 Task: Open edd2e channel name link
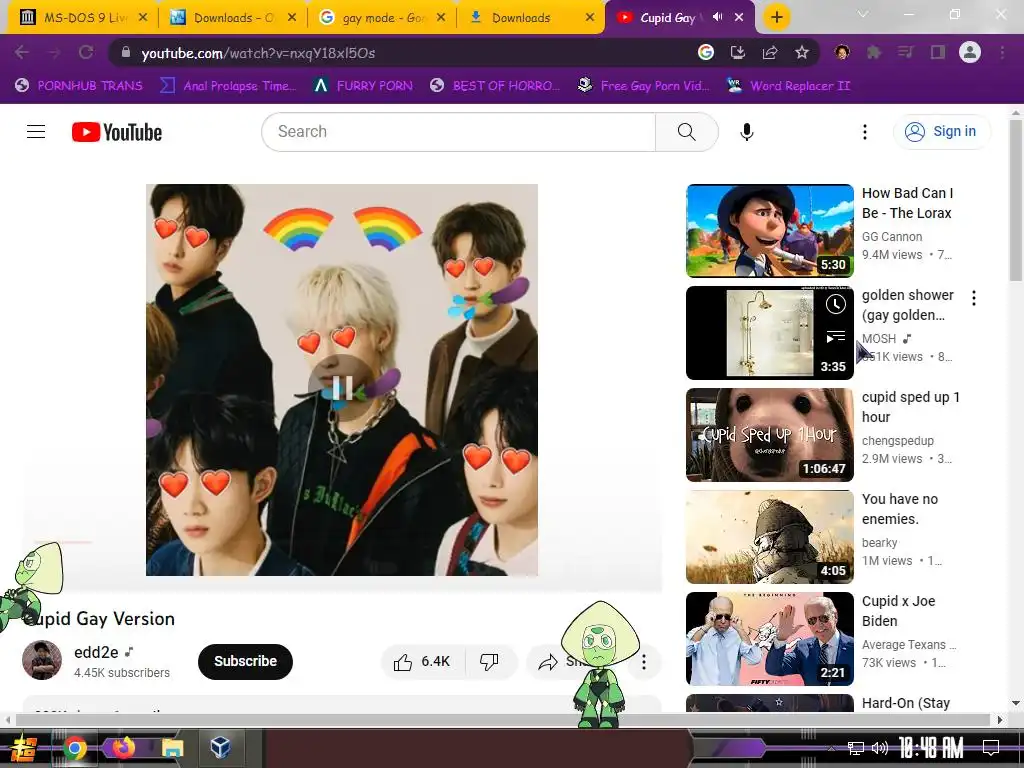click(96, 652)
